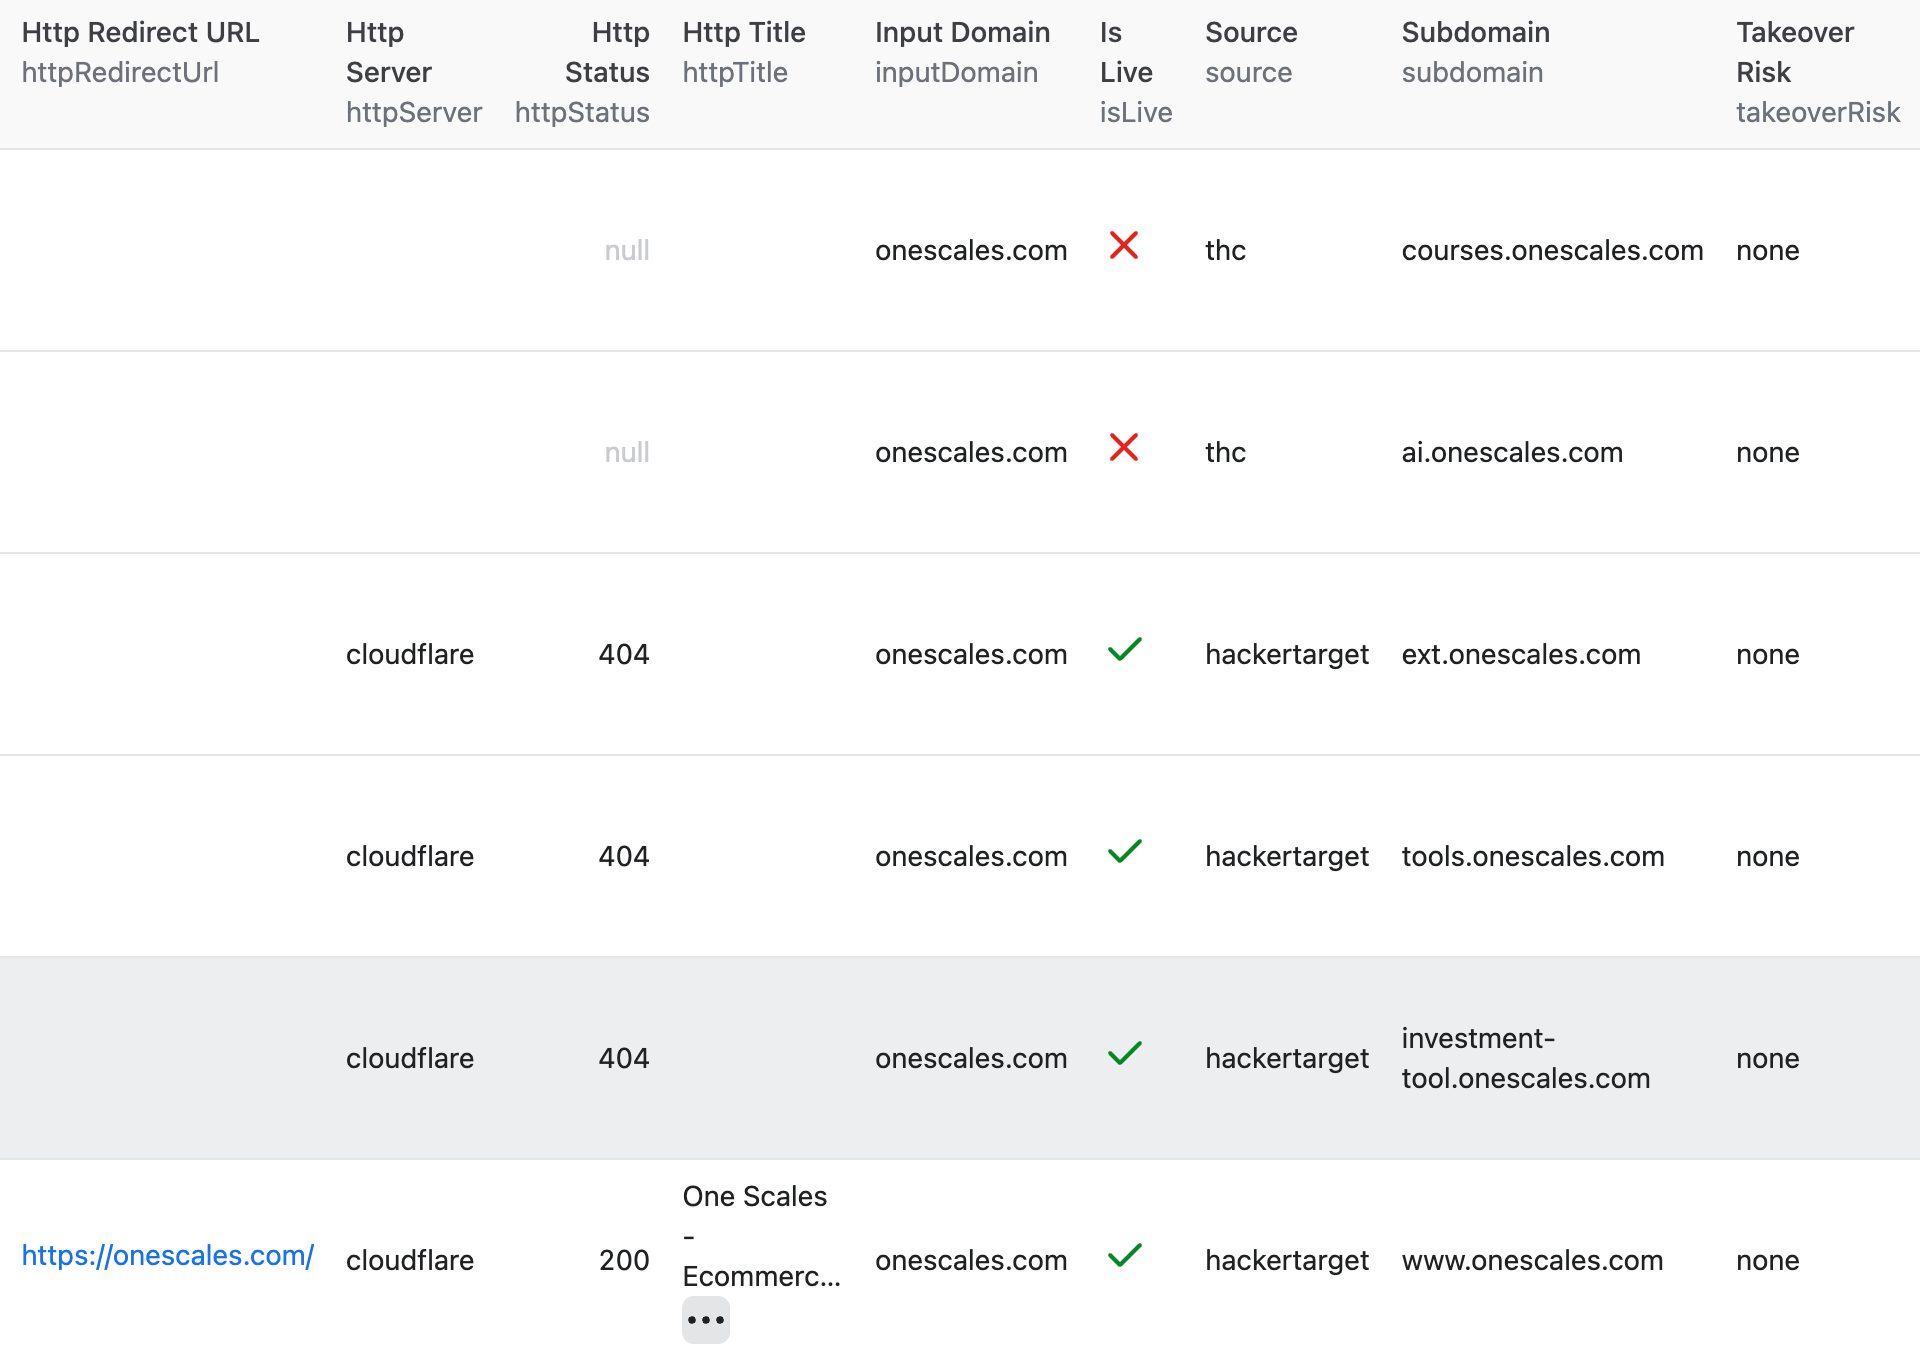
Task: Click the cloudflare server value for www.onescales.com
Action: pos(410,1260)
